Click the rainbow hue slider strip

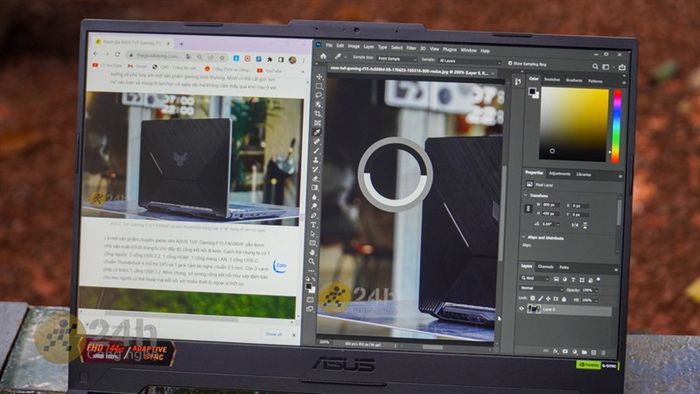[x=617, y=126]
